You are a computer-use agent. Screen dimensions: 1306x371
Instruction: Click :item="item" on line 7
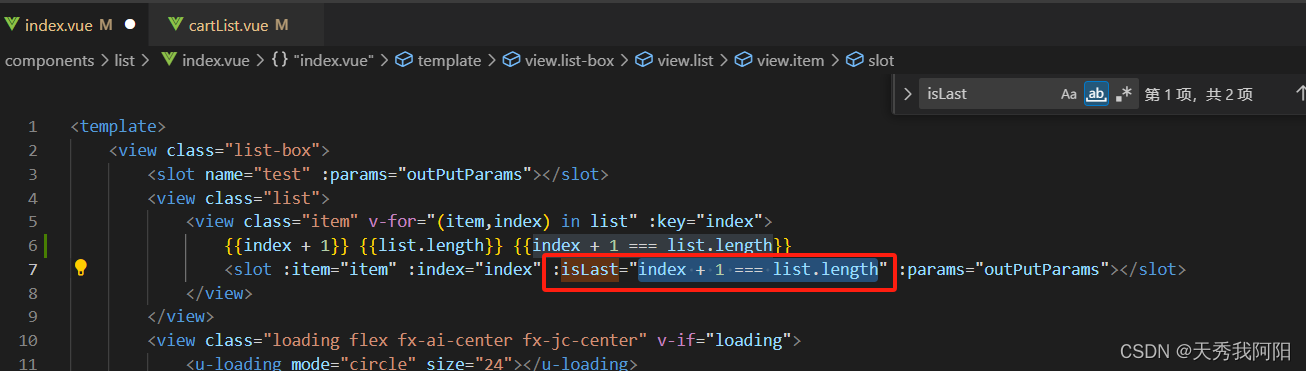point(335,269)
